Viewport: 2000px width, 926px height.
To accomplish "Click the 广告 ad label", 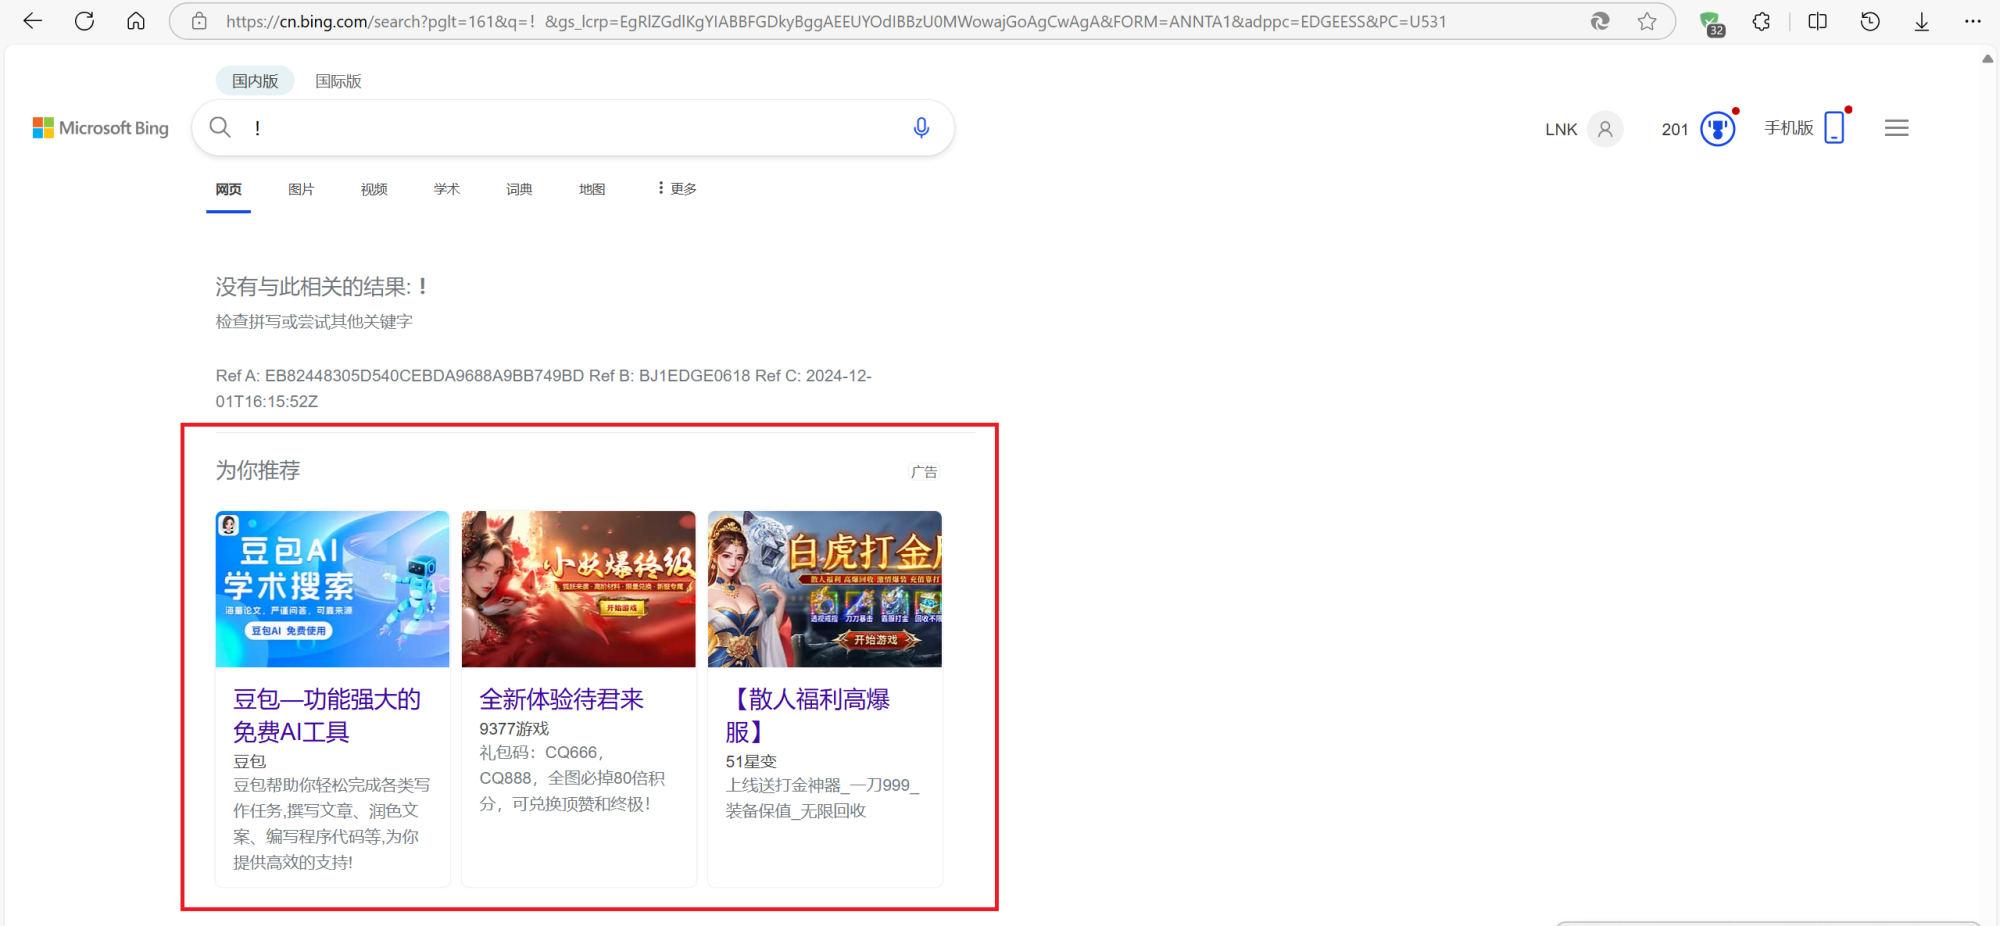I will coord(924,472).
